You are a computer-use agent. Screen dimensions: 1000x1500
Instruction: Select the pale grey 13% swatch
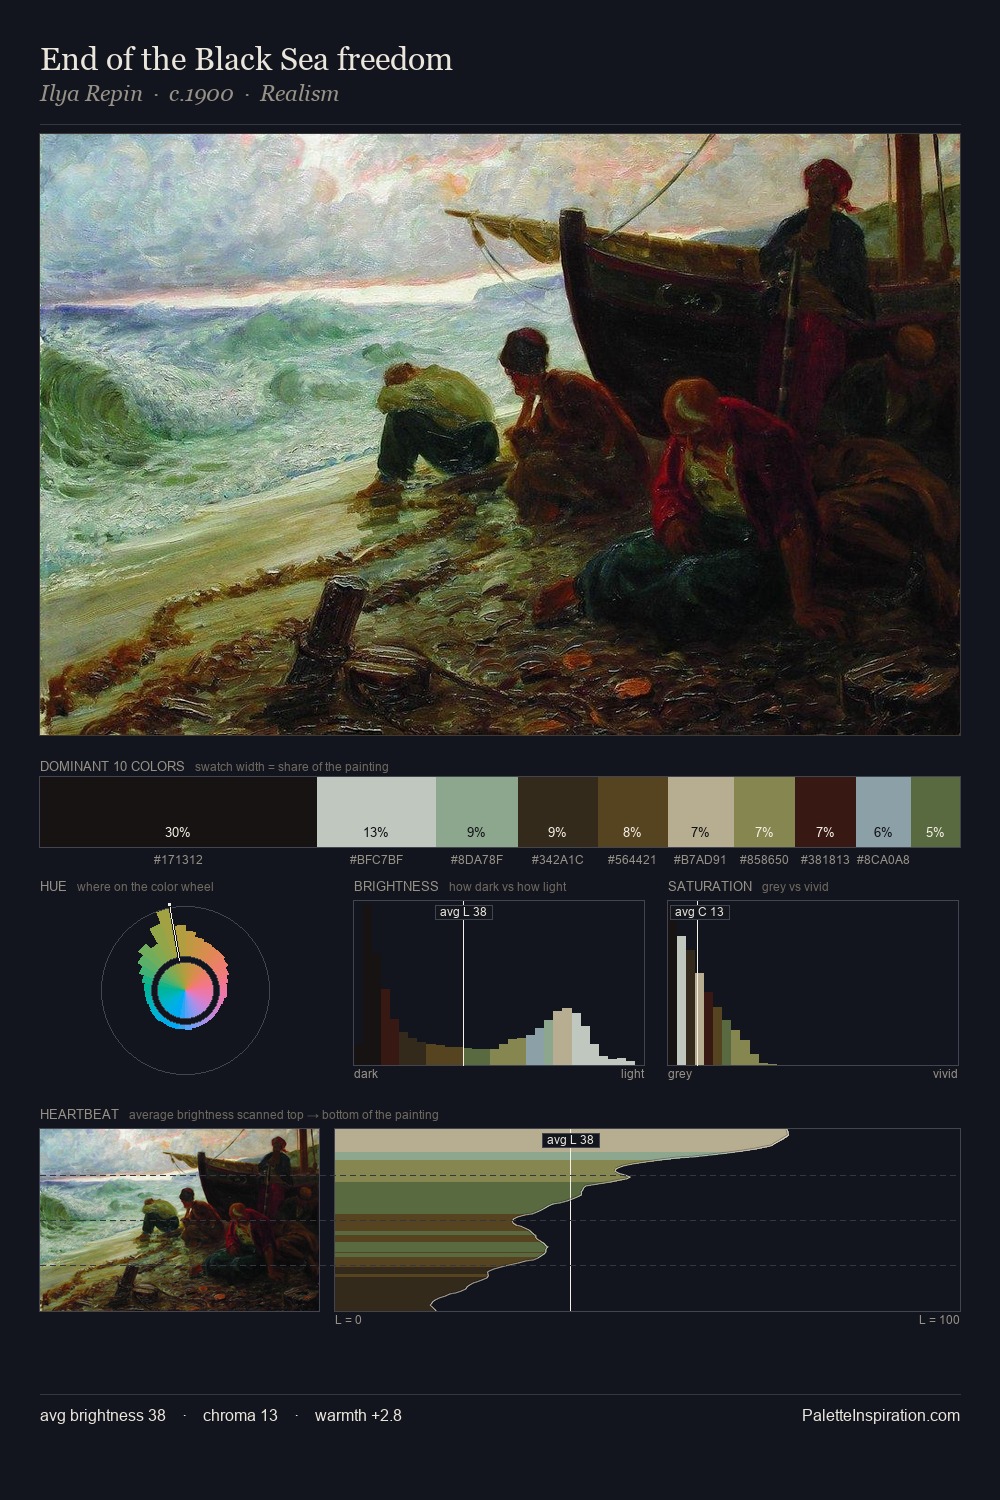[376, 812]
